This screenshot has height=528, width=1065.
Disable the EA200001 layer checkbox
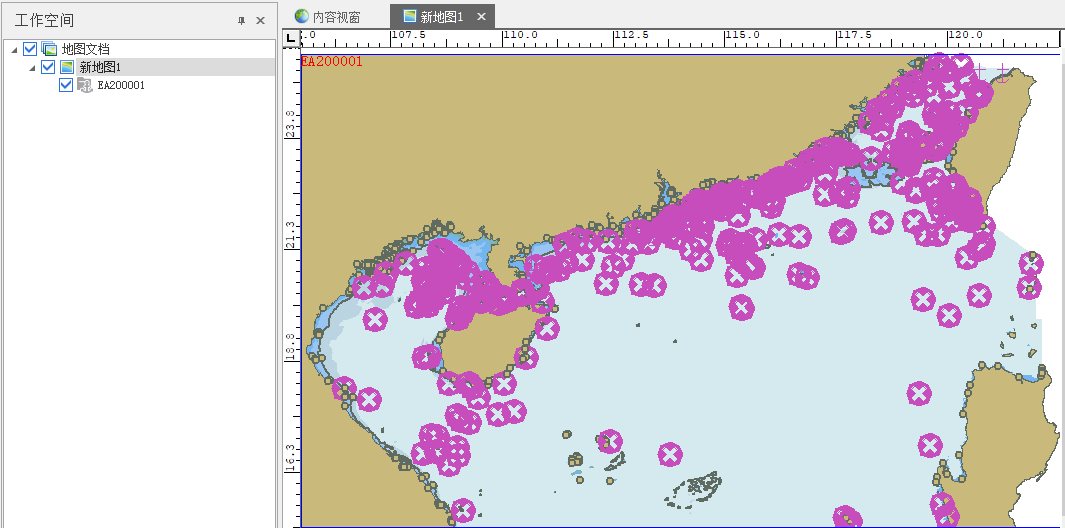[66, 85]
